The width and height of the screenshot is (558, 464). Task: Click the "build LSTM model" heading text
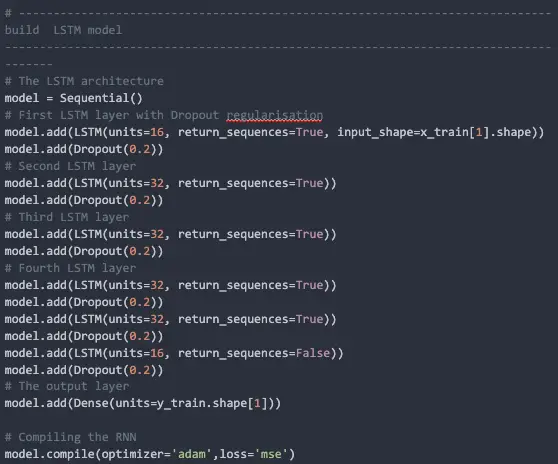(63, 30)
